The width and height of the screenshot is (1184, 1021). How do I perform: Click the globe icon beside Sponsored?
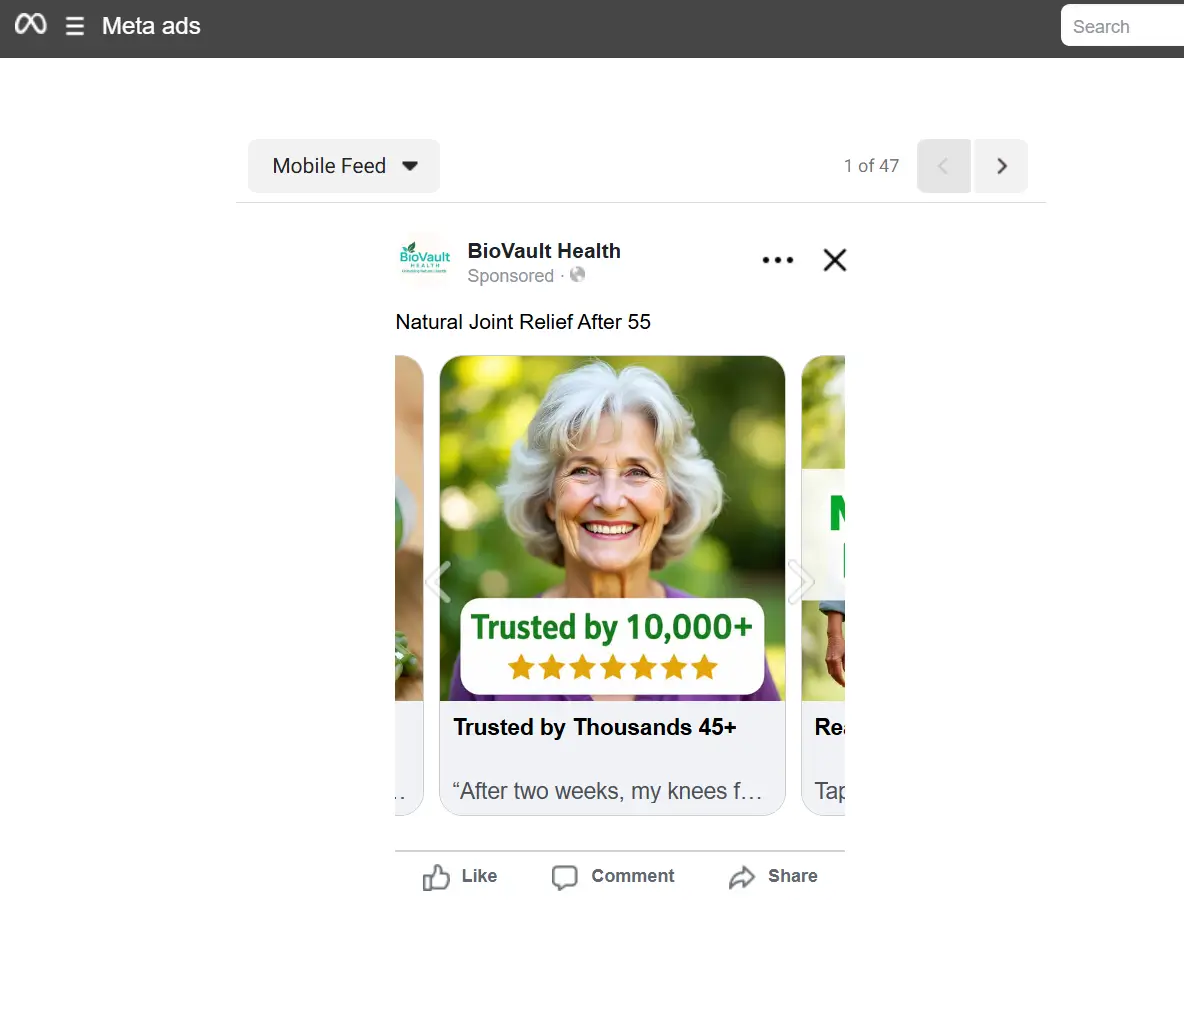point(578,275)
